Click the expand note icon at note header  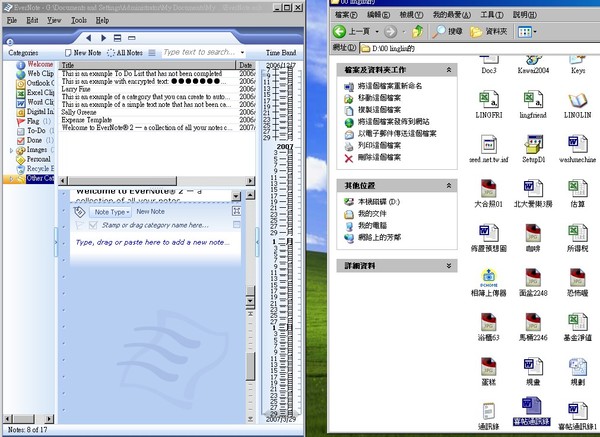236,211
